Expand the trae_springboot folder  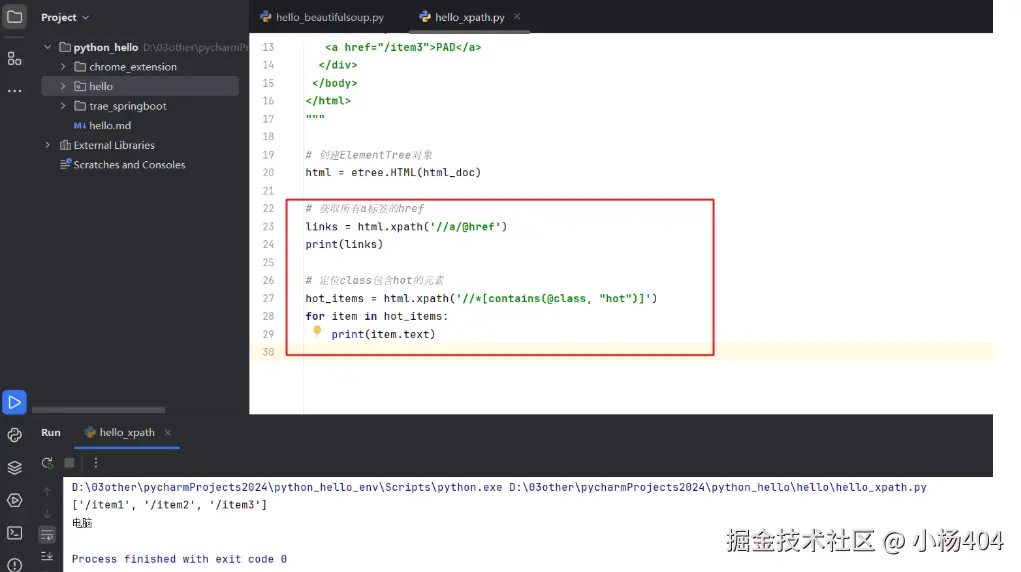click(x=63, y=106)
